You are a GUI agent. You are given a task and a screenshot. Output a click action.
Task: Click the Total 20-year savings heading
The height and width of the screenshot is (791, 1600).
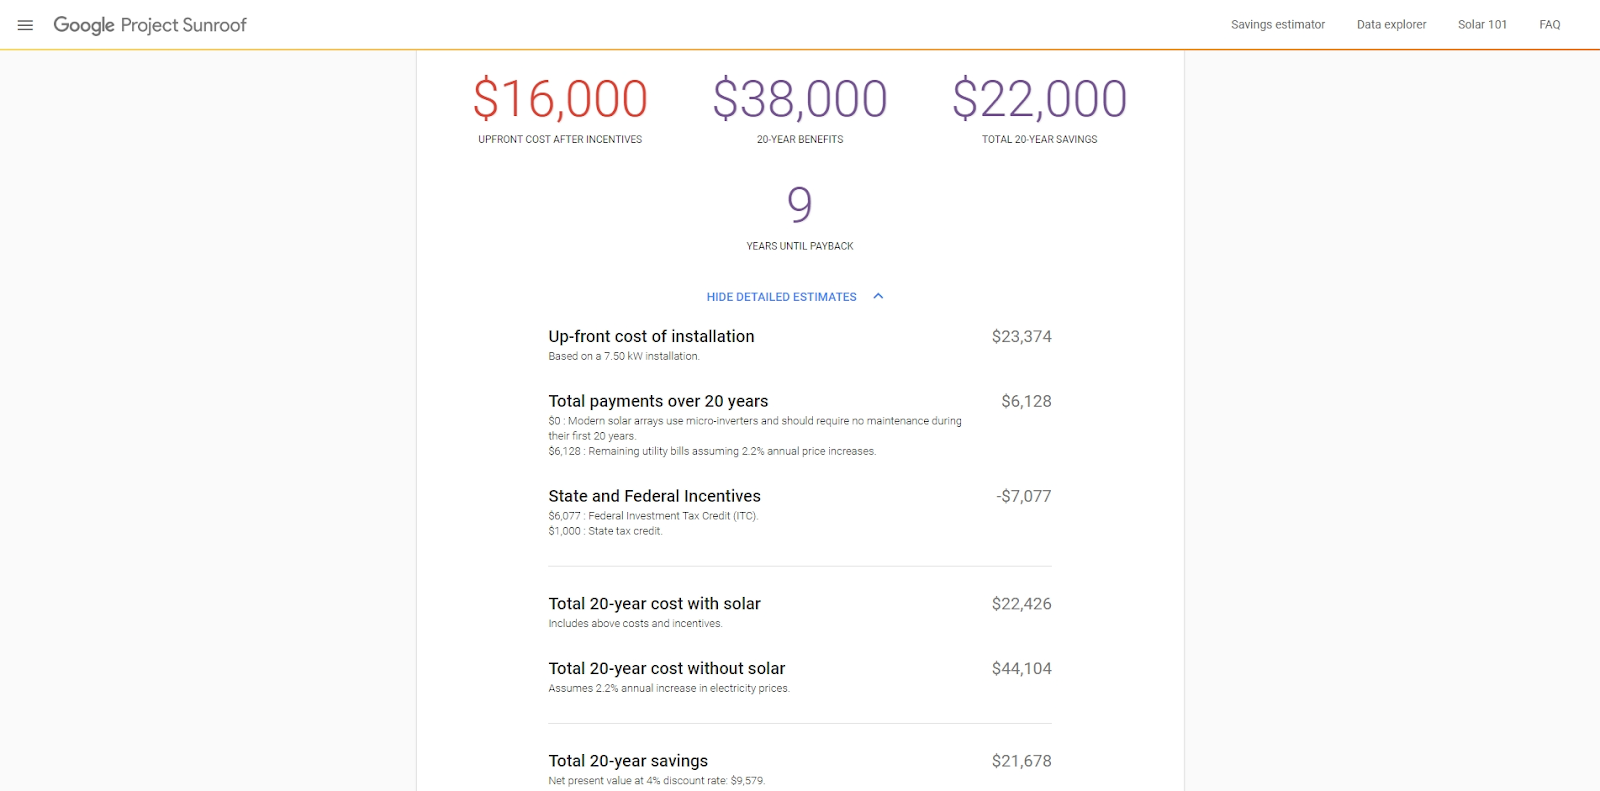[628, 761]
